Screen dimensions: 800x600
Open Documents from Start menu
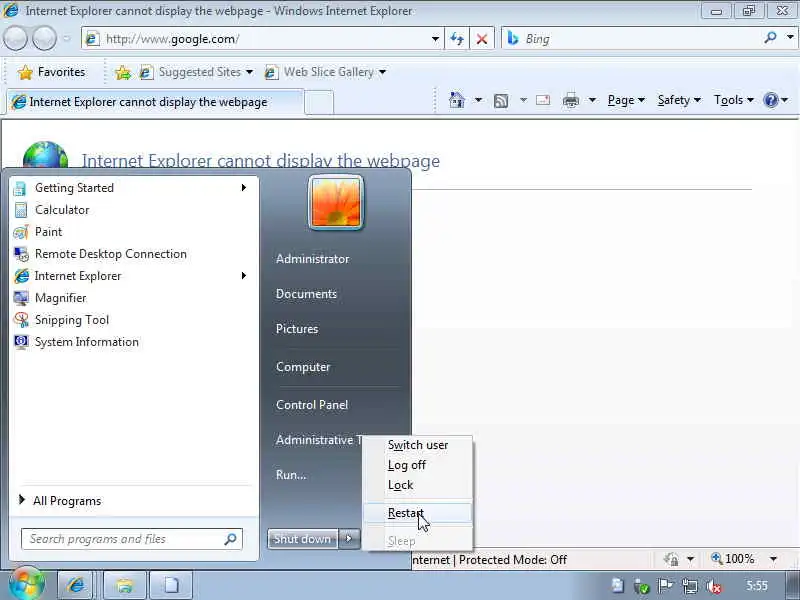(306, 294)
